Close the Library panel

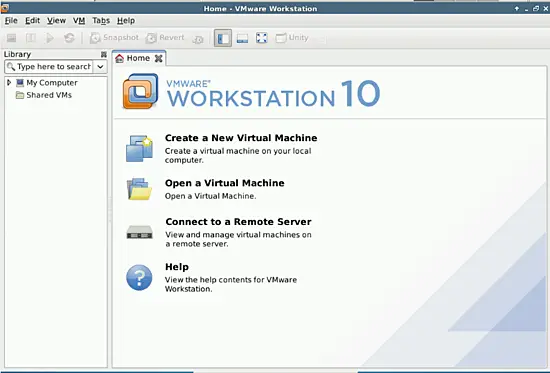point(103,54)
